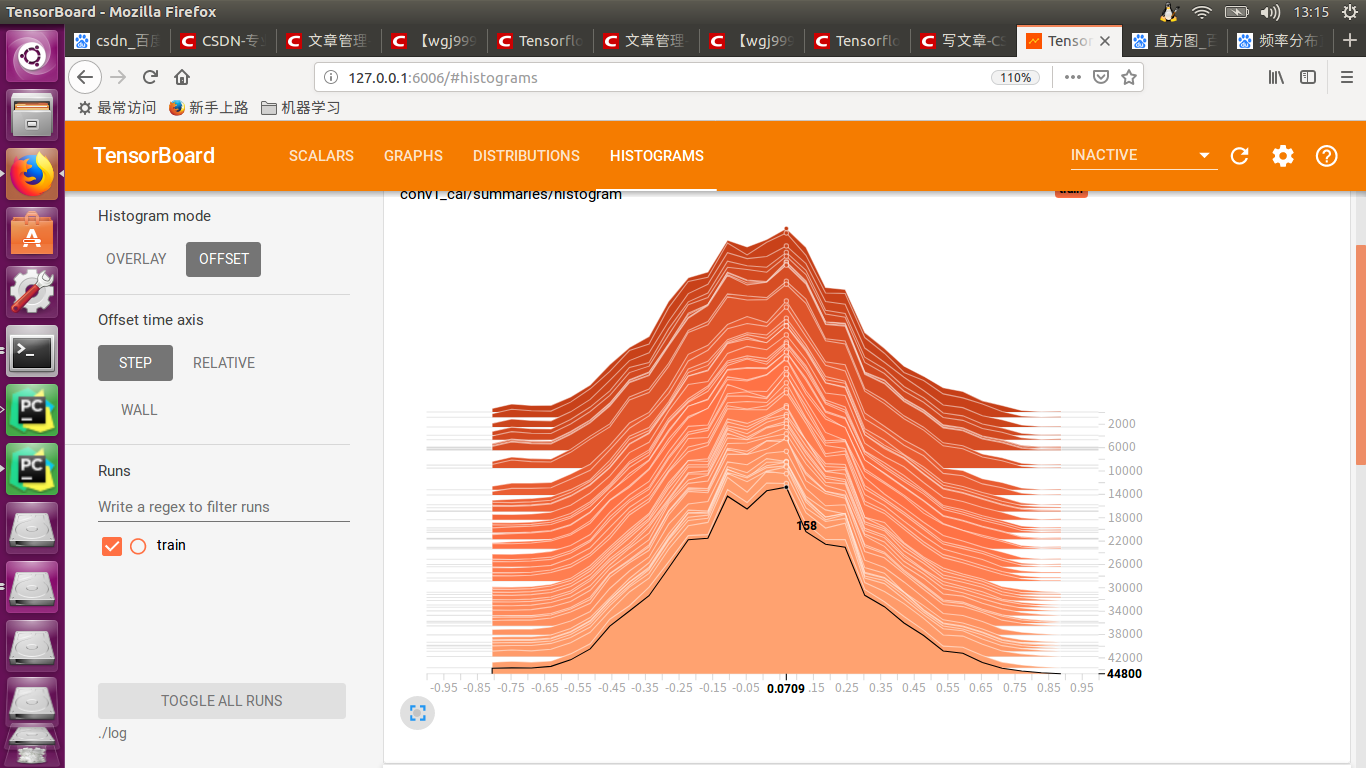Open the INACTIVE runs dropdown
This screenshot has height=768, width=1366.
pyautogui.click(x=1143, y=155)
